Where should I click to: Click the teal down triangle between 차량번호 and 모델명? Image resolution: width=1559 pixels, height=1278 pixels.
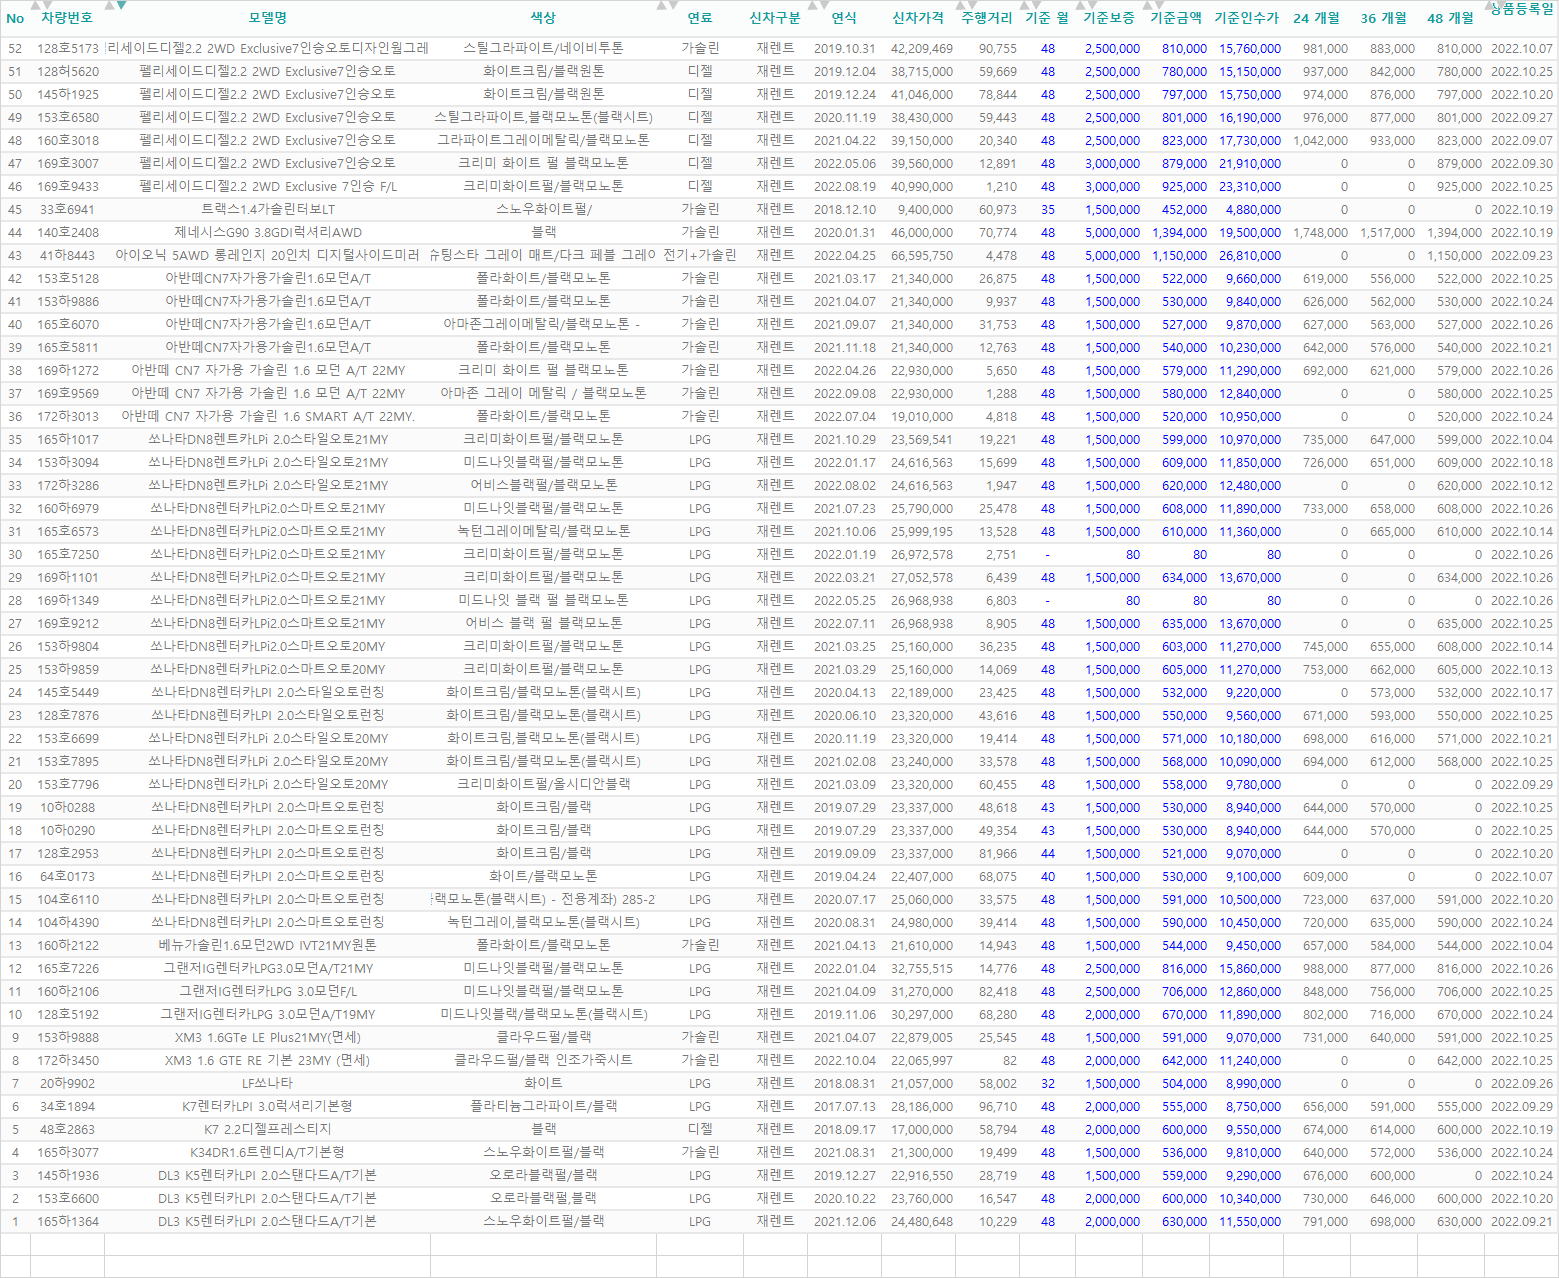pyautogui.click(x=121, y=5)
